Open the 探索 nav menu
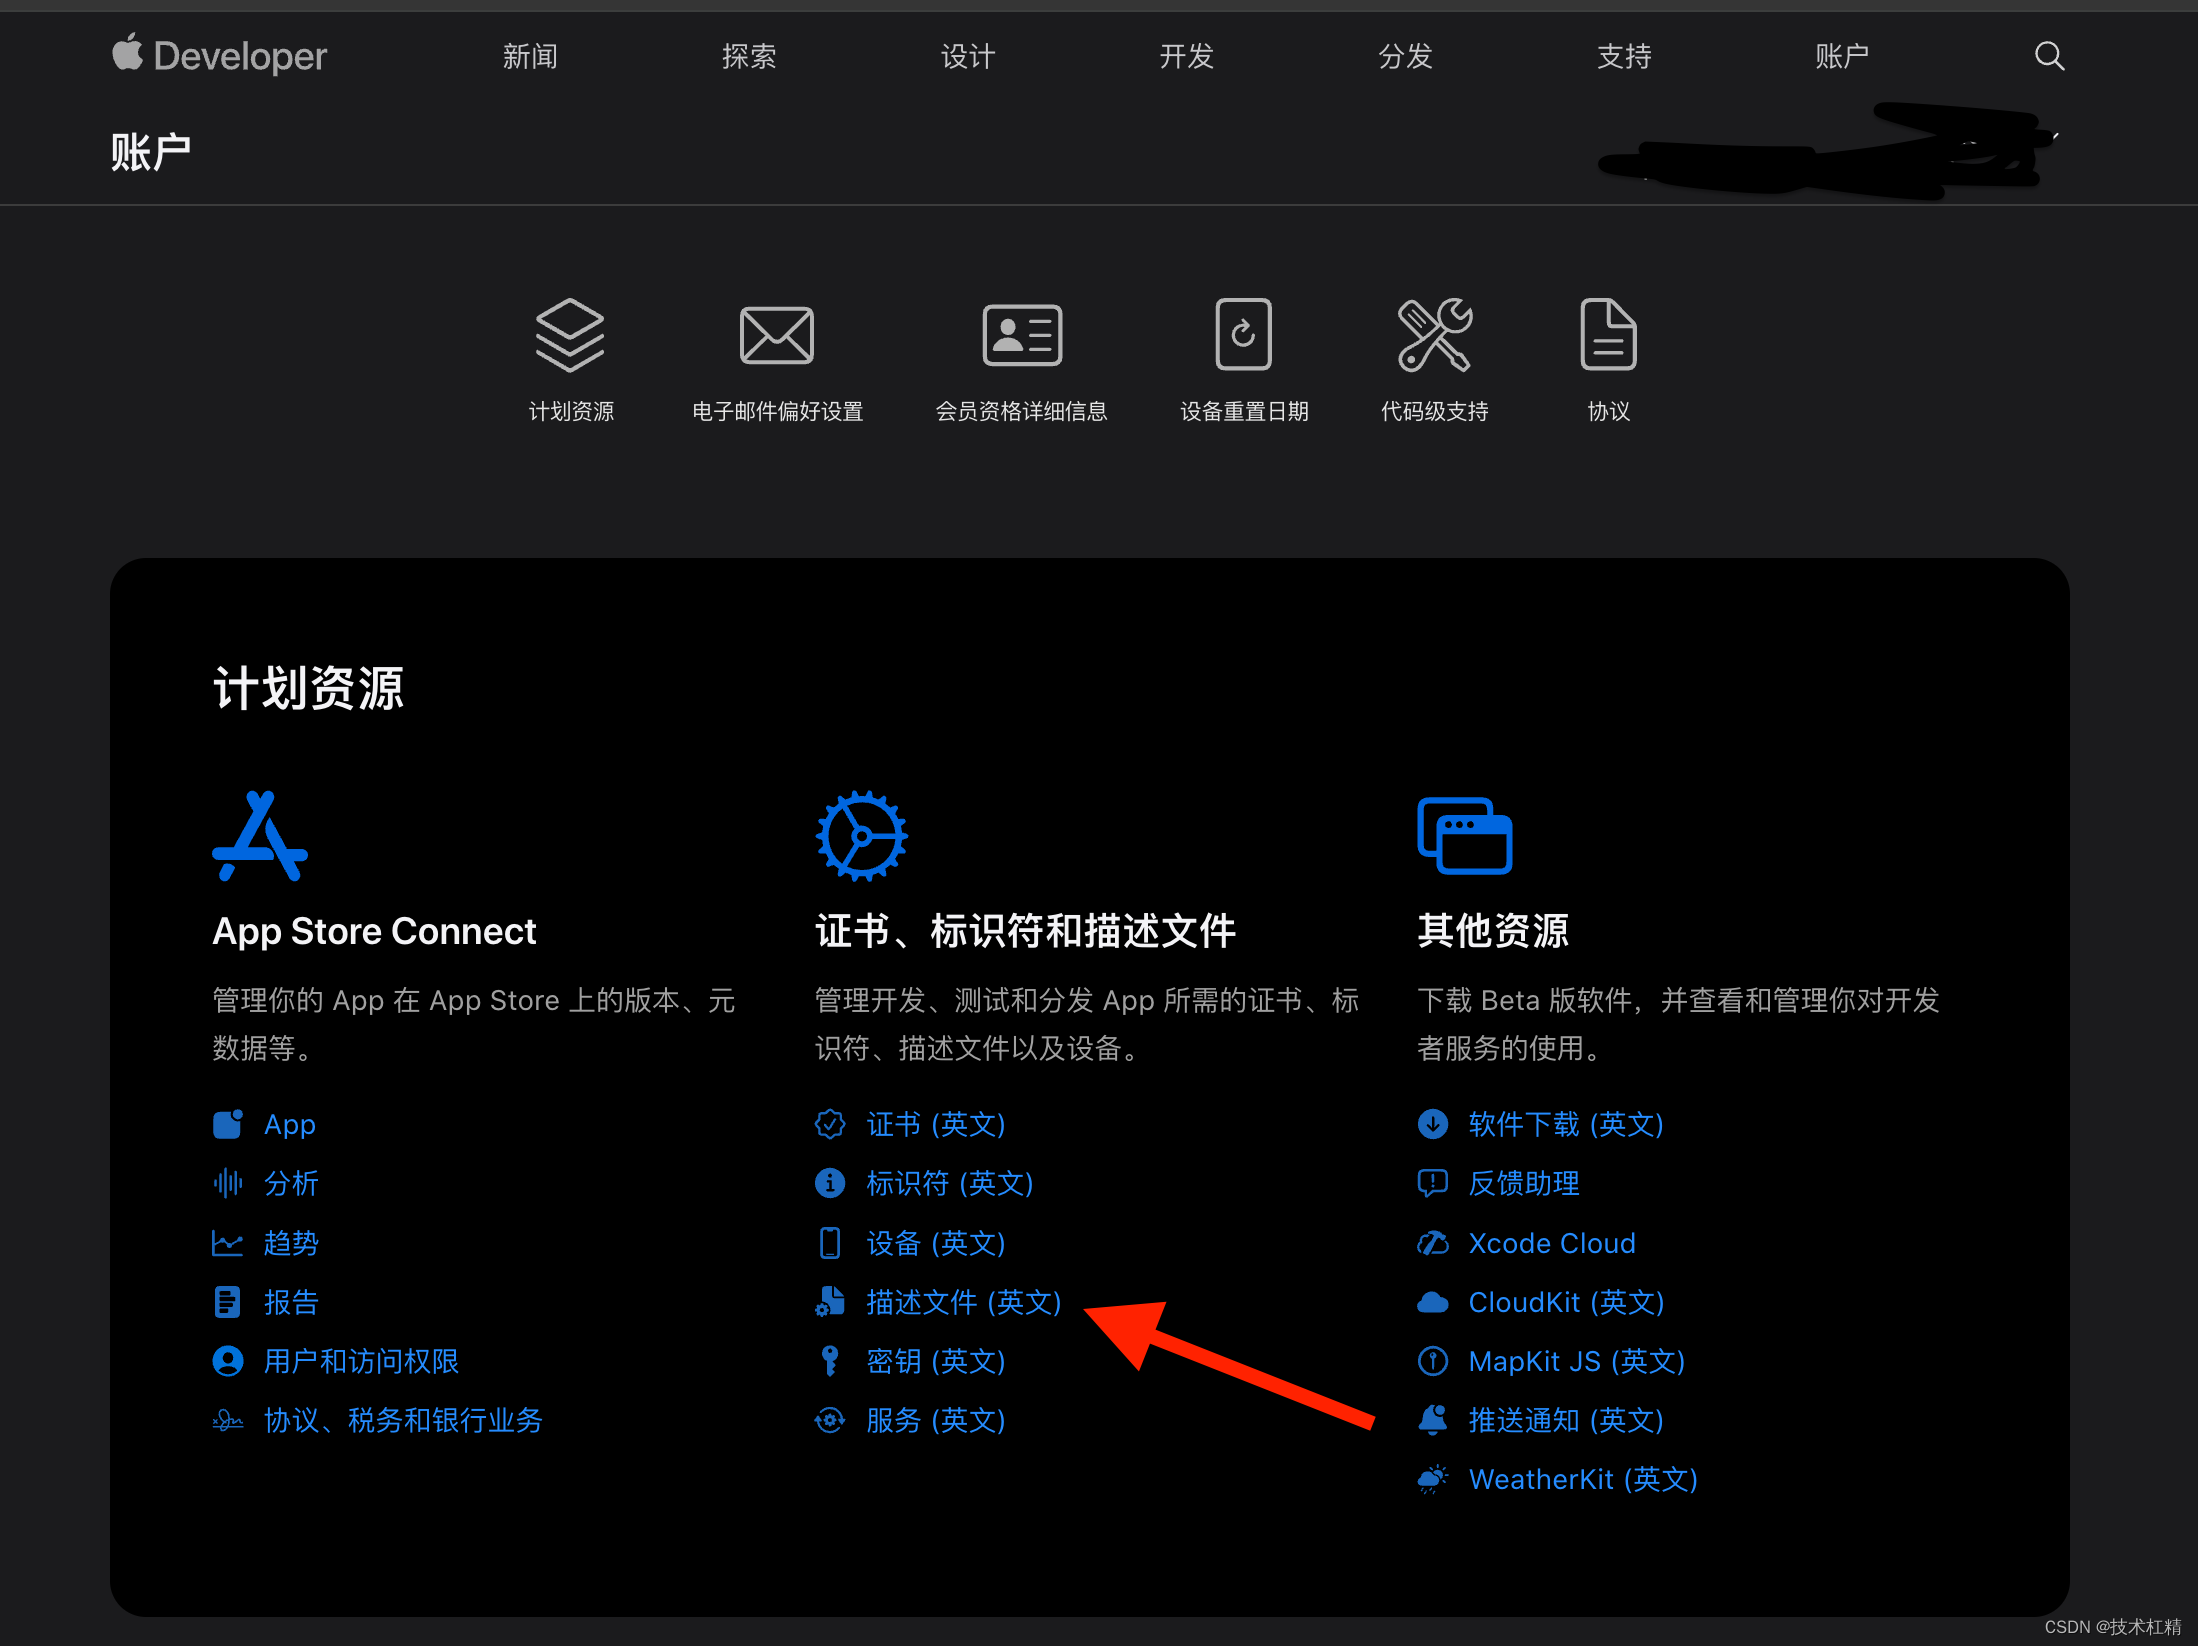Image resolution: width=2198 pixels, height=1646 pixels. tap(749, 56)
